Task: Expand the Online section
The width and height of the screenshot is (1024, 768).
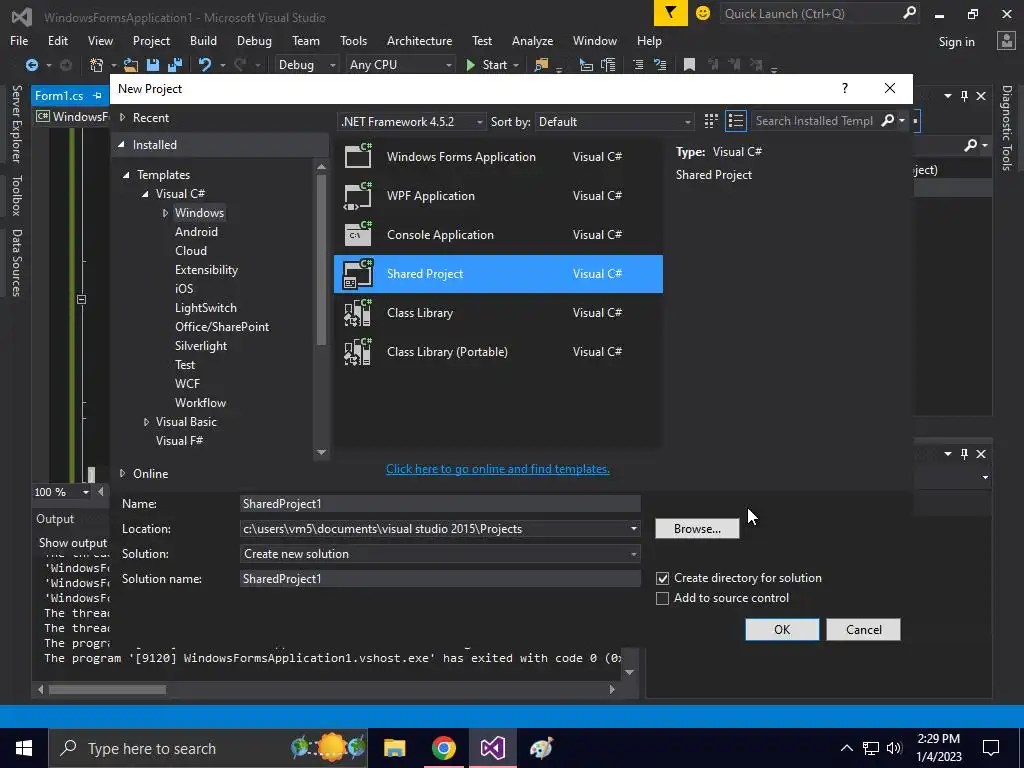Action: (x=122, y=473)
